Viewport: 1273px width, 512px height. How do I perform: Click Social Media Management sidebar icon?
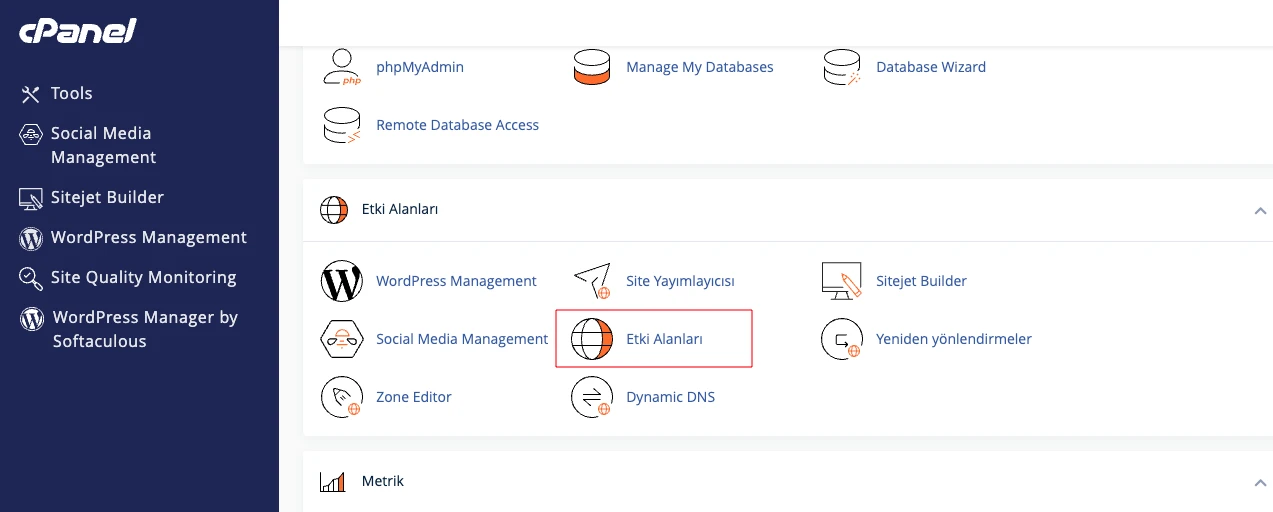pos(31,134)
